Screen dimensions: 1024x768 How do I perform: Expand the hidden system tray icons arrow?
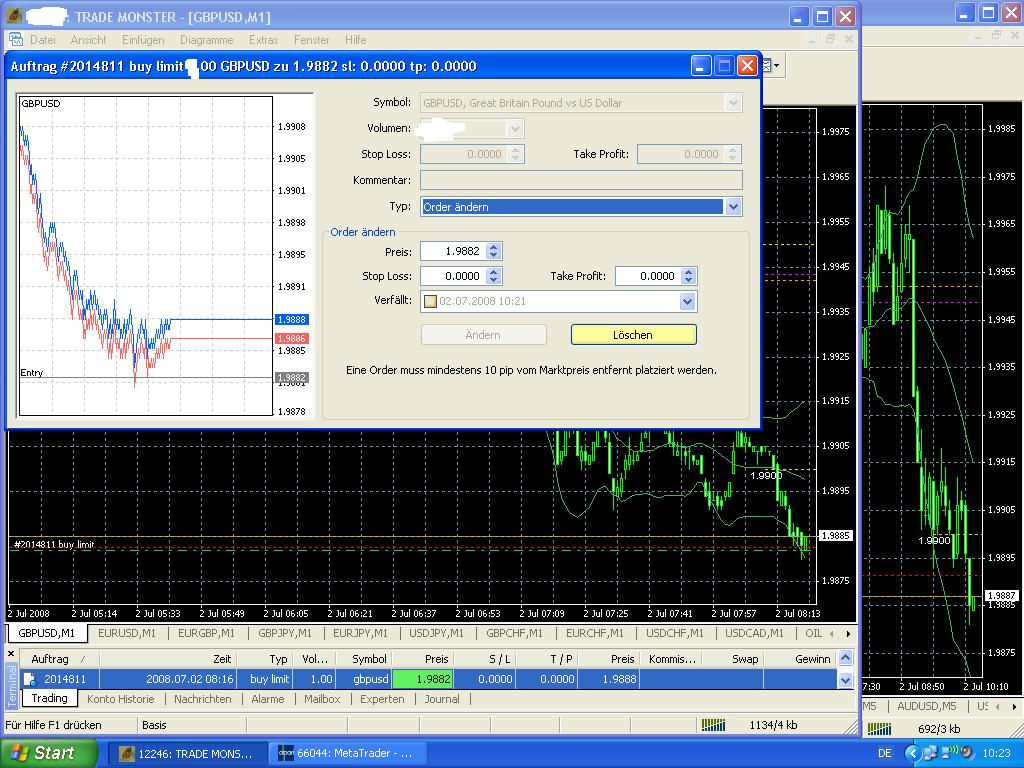[913, 753]
